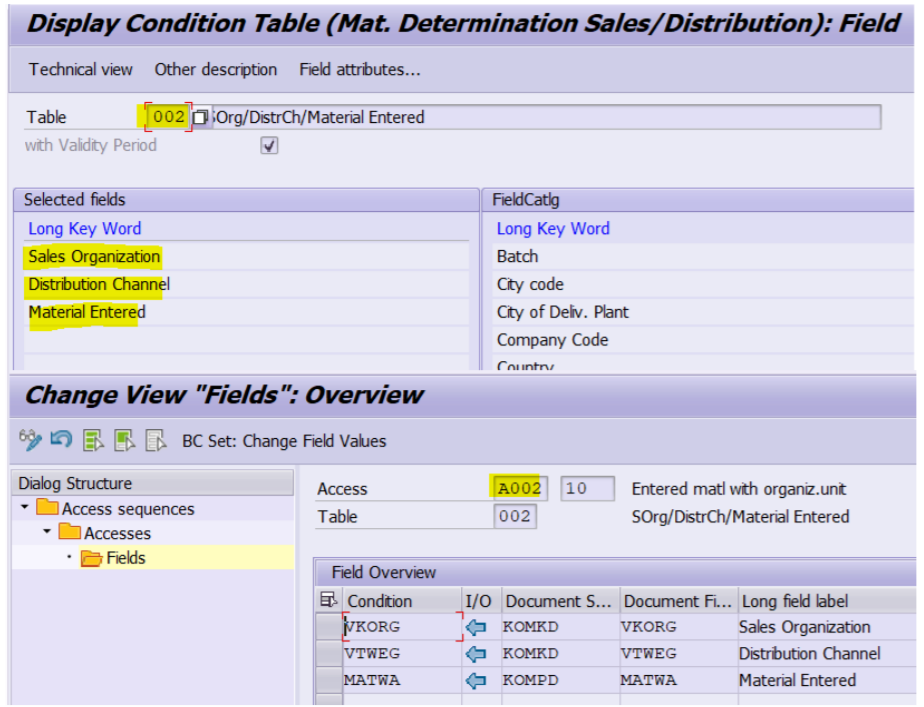Click the Select Block toolbar icon
This screenshot has width=924, height=707.
coord(125,440)
